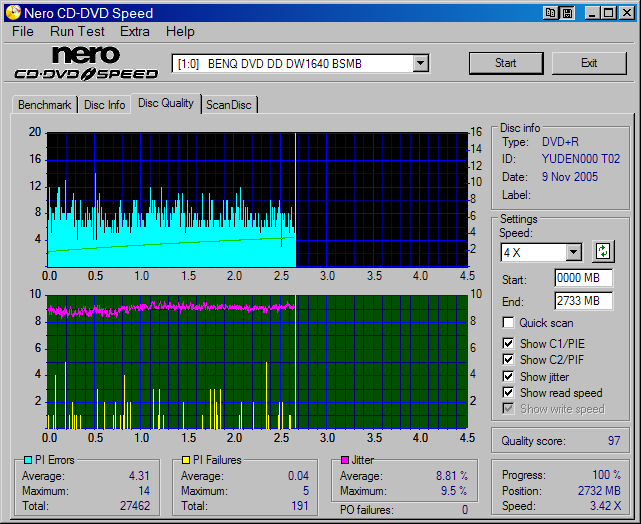641x524 pixels.
Task: Uncheck Show C1/PIE option
Action: click(508, 343)
